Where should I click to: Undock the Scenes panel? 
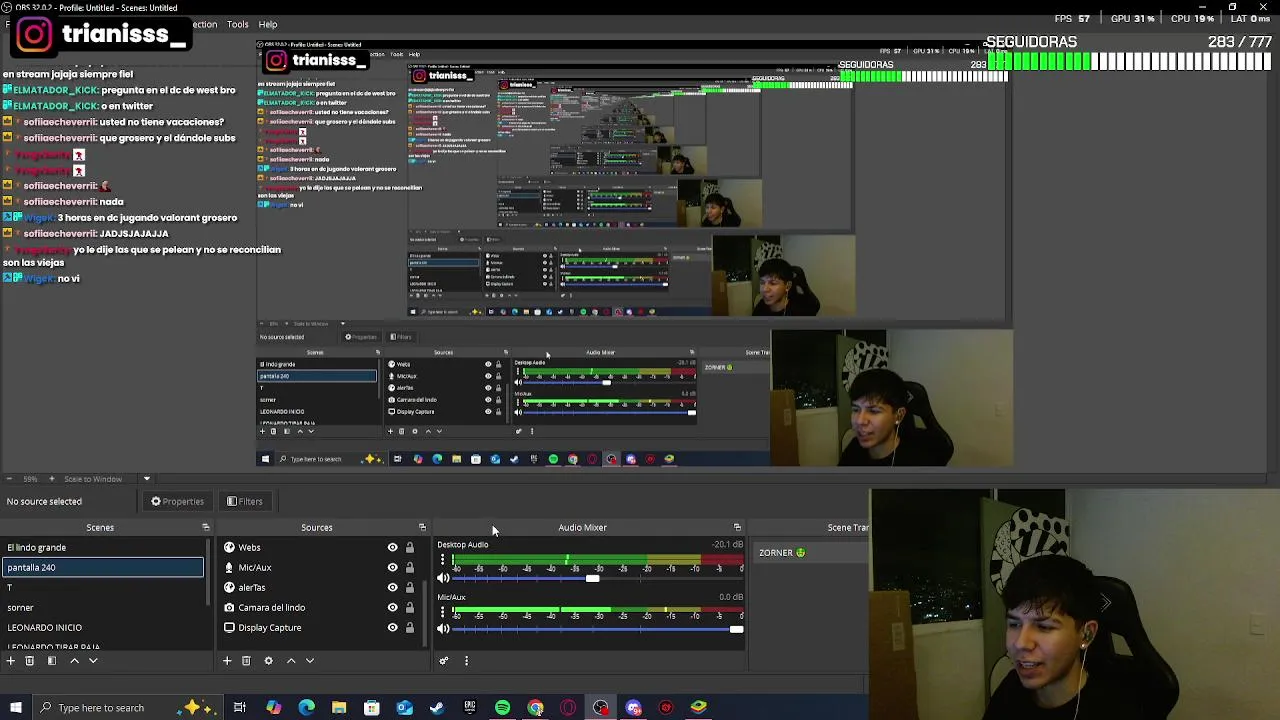click(206, 527)
